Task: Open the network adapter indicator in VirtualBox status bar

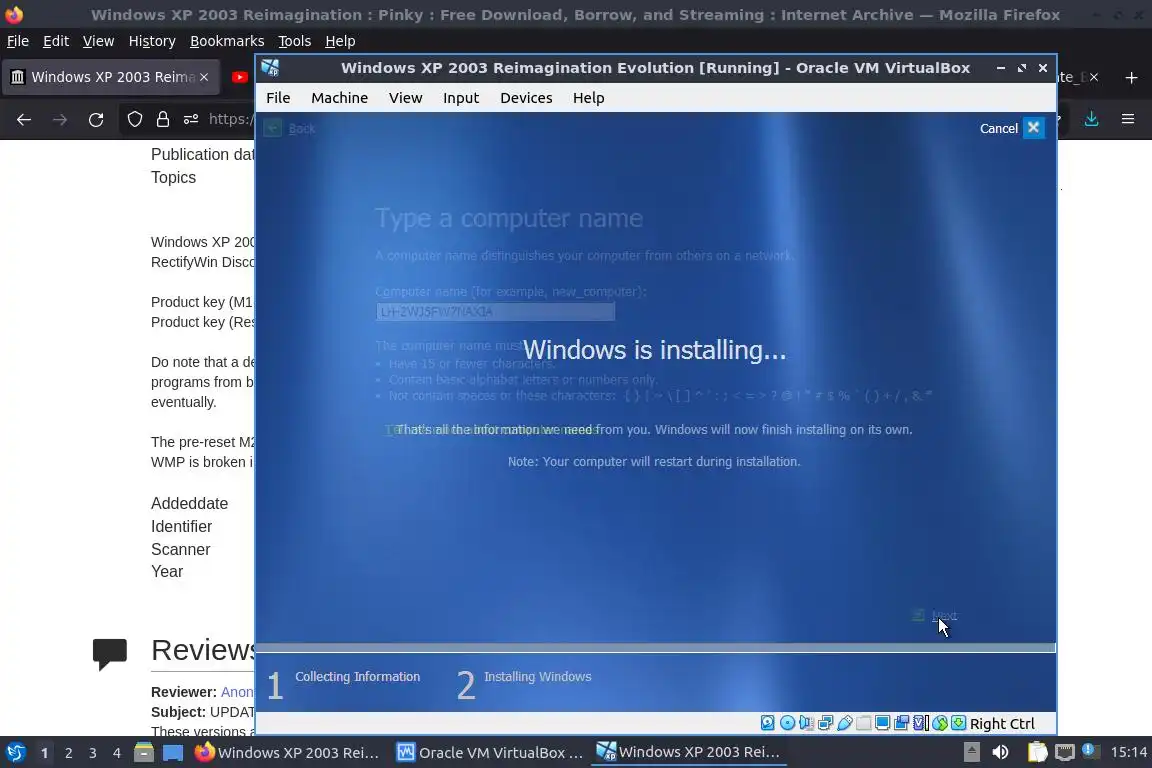Action: click(x=825, y=723)
